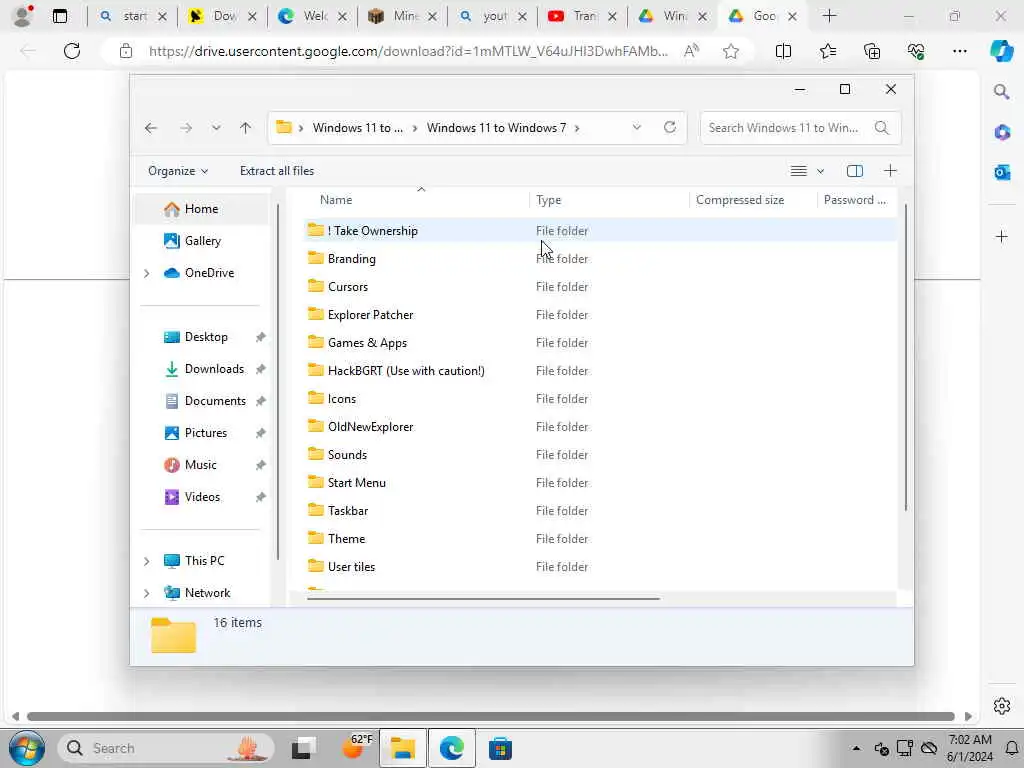
Task: Open Edge sidebar settings gear
Action: point(1002,706)
